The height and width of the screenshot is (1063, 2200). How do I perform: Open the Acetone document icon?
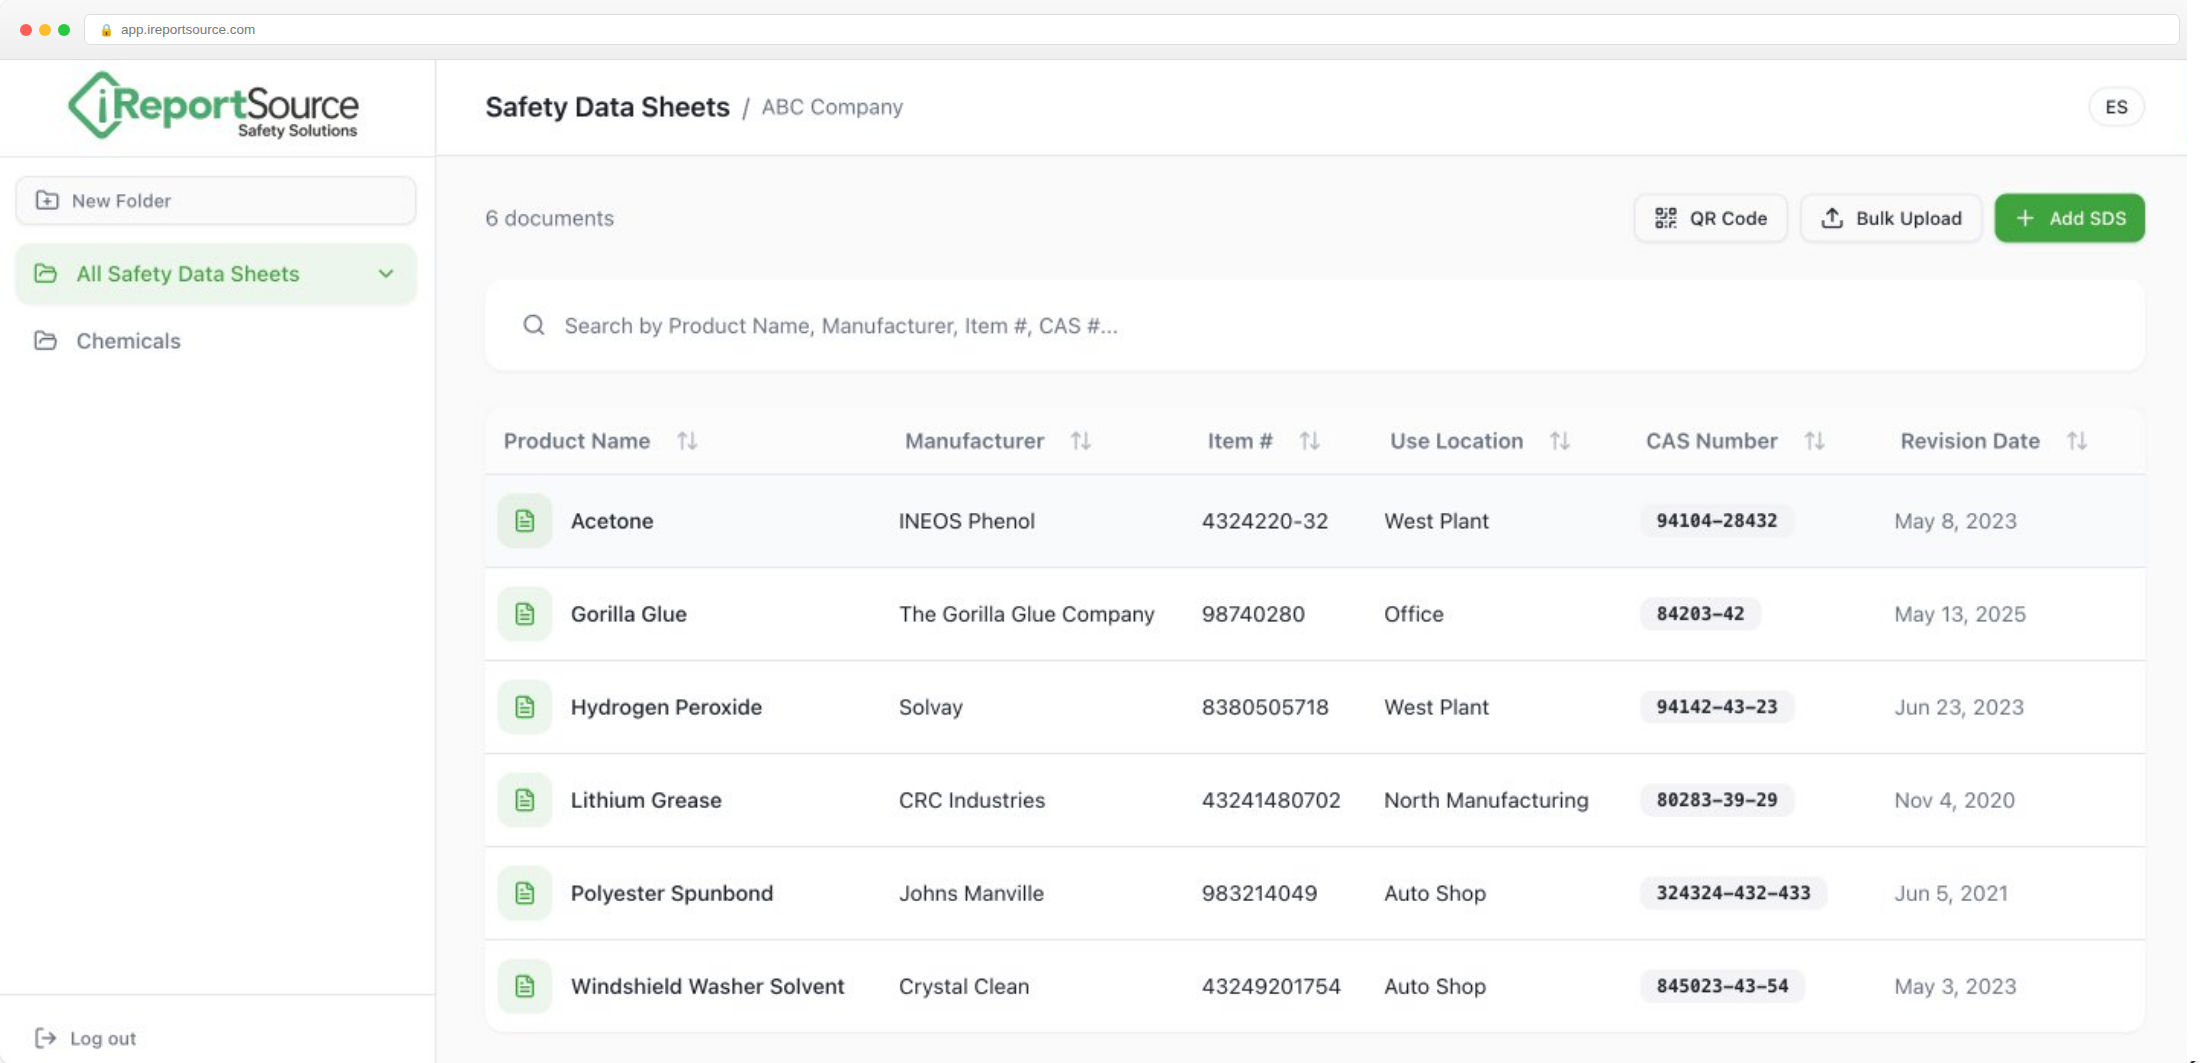(x=525, y=520)
